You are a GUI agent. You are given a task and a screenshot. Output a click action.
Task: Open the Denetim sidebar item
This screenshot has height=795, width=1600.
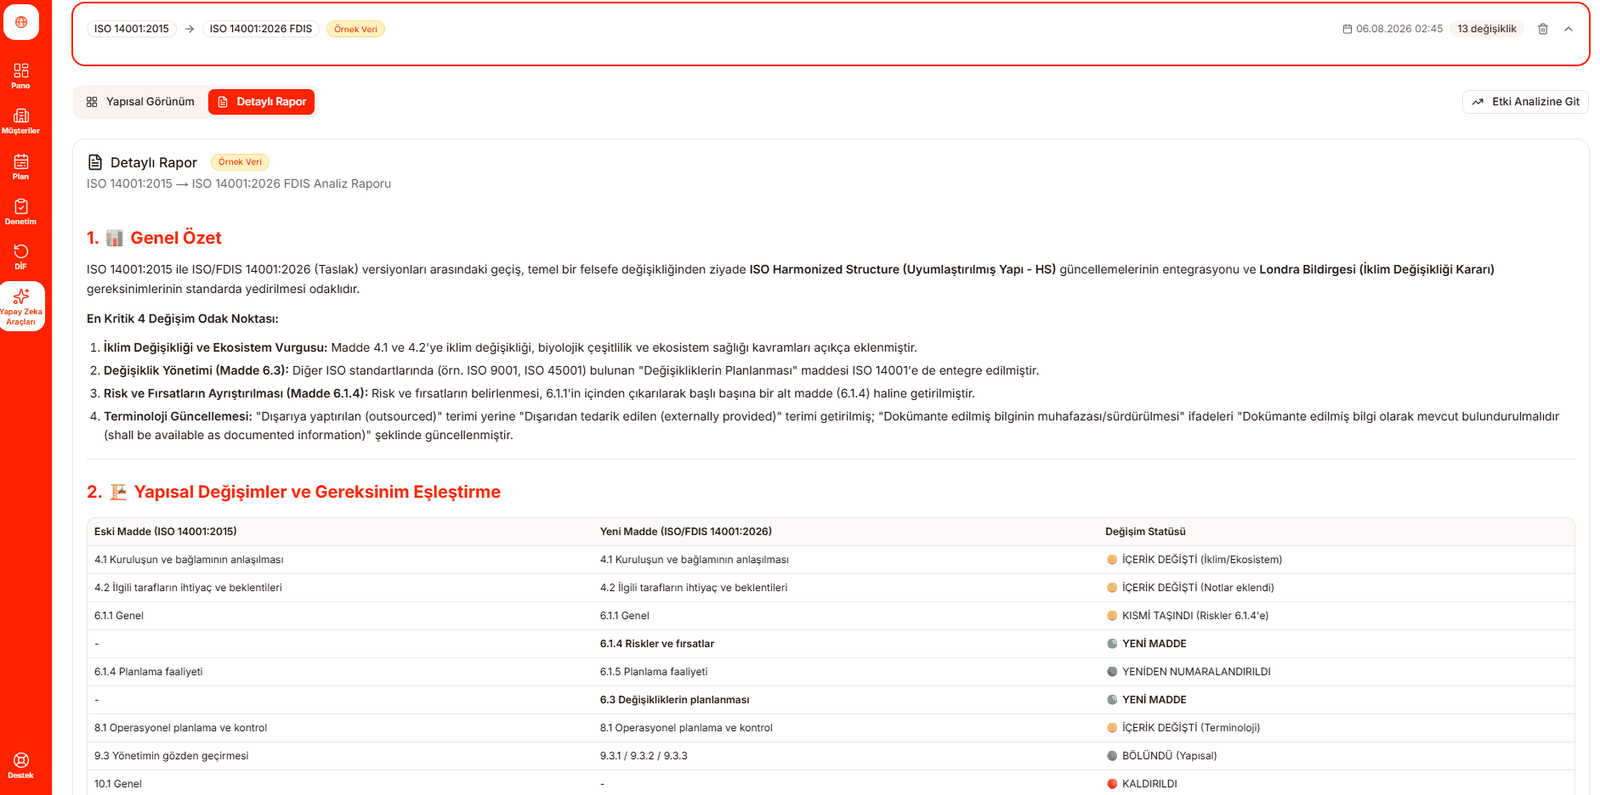pos(21,211)
